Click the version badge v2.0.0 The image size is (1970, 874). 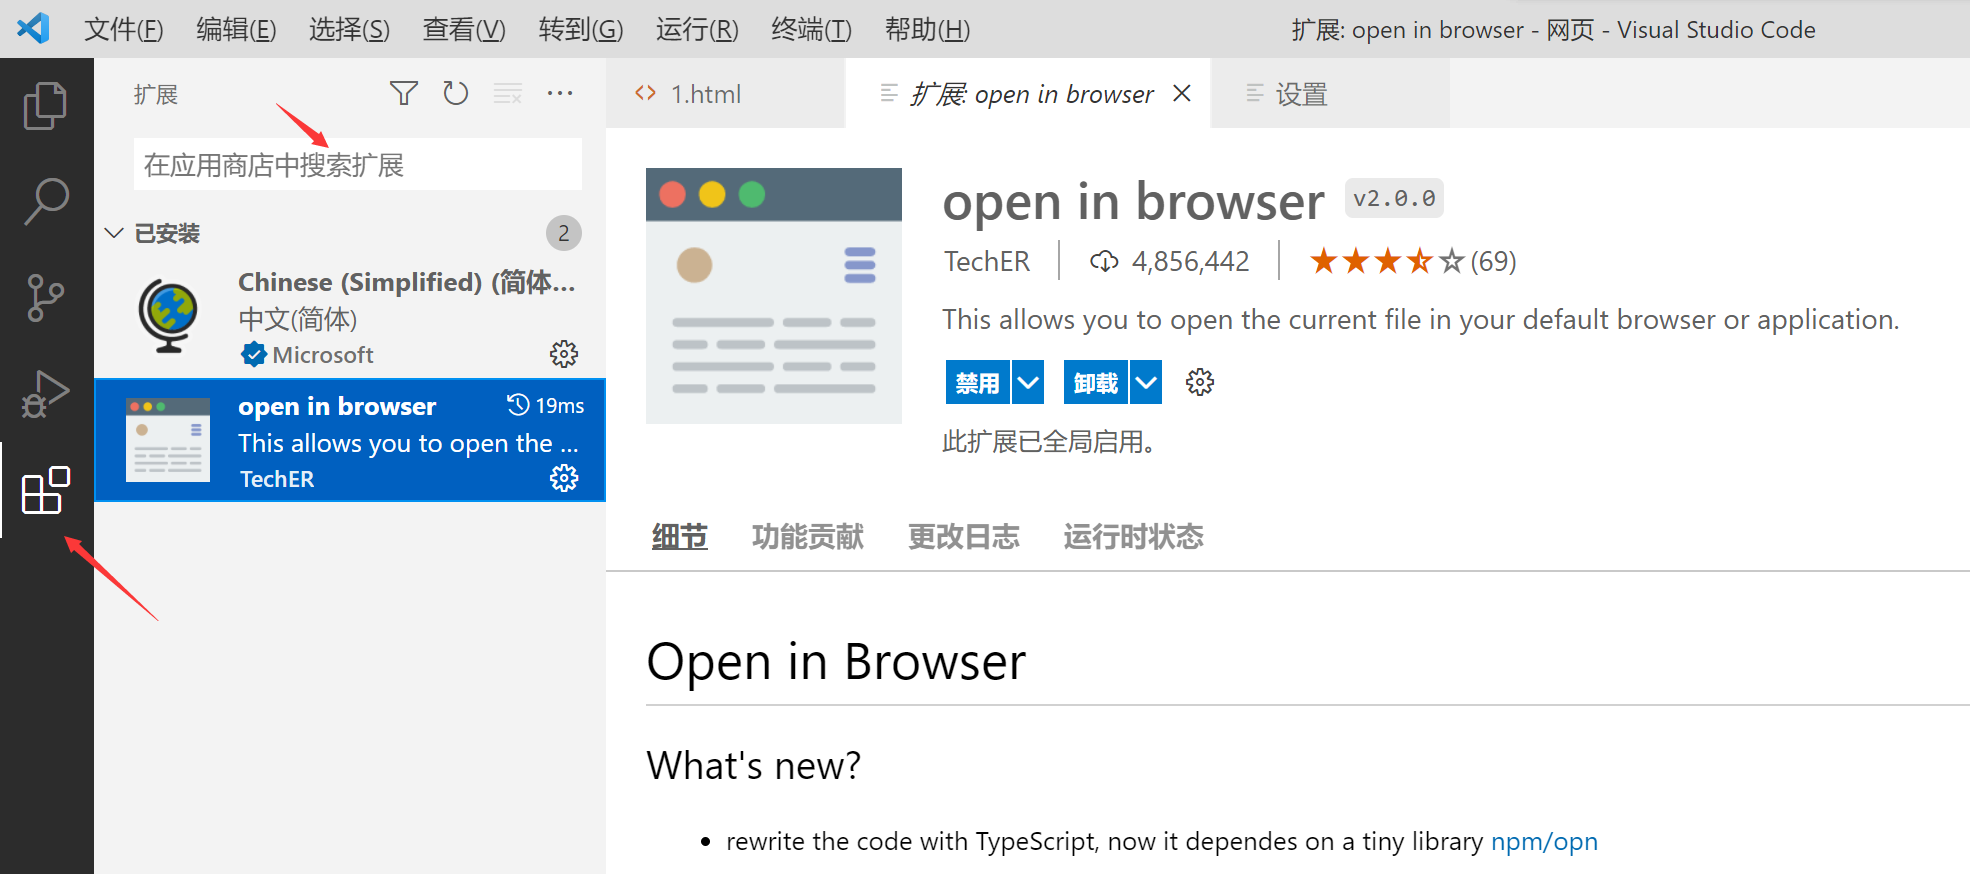coord(1394,198)
